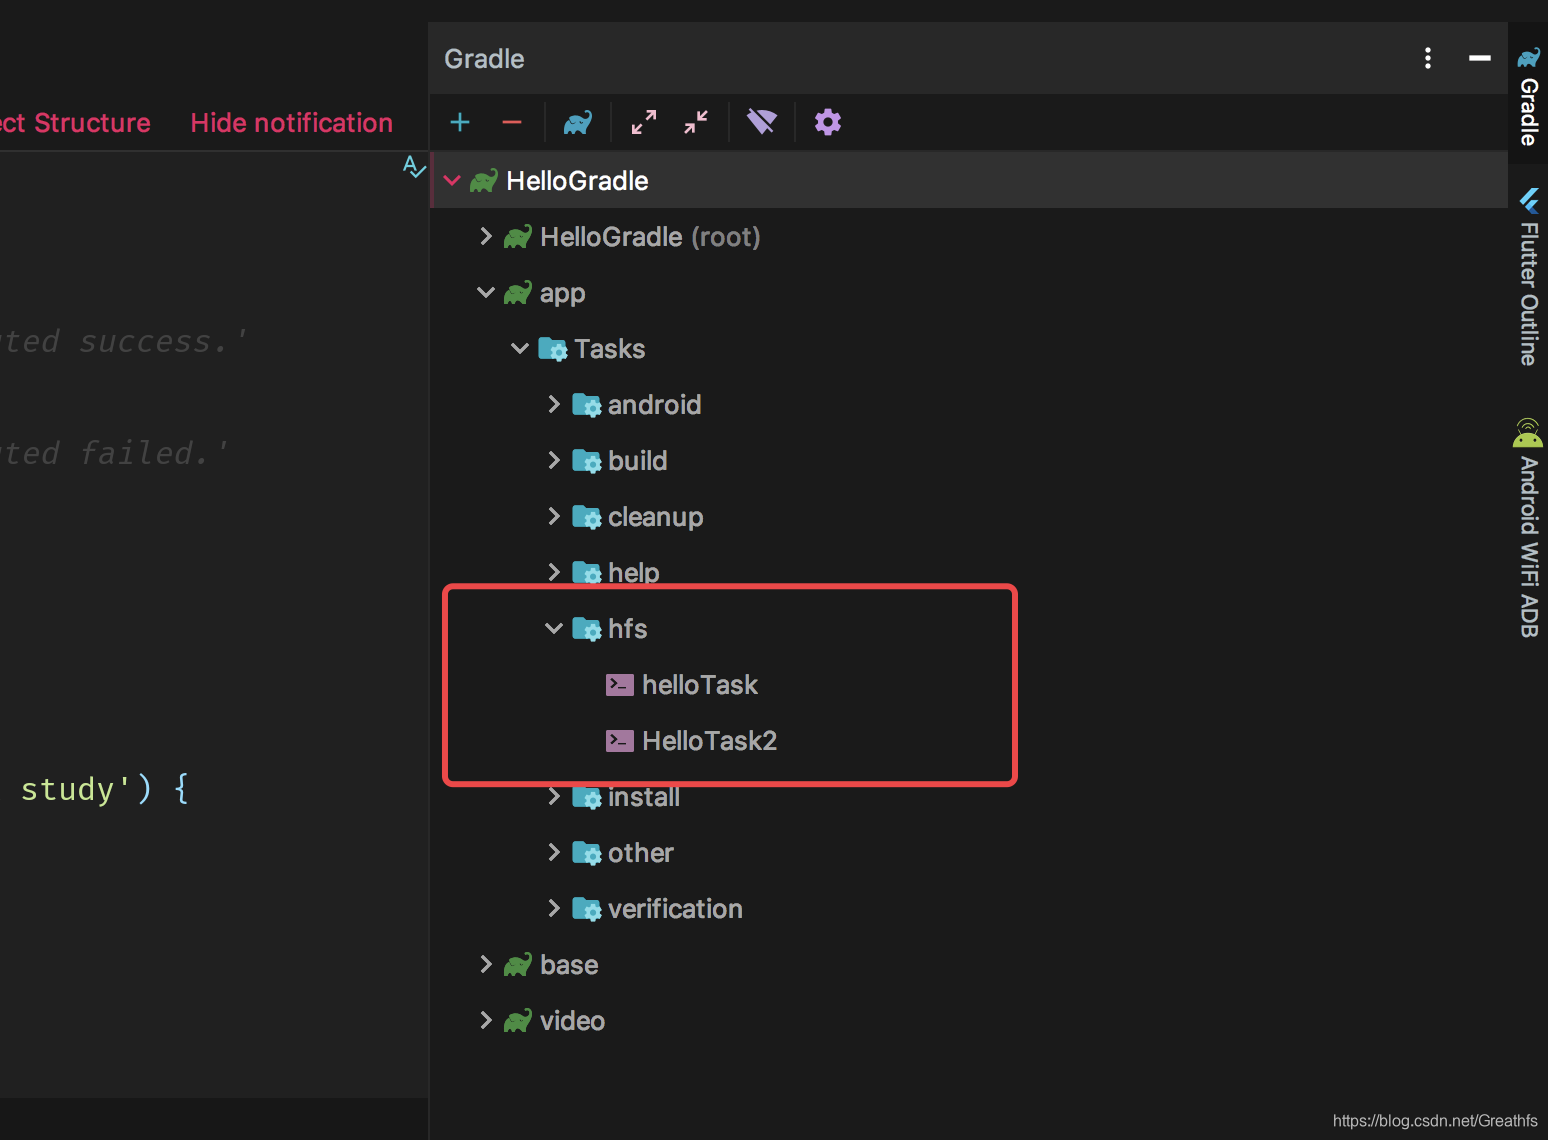Viewport: 1548px width, 1140px height.
Task: Expand the base module node
Action: 486,964
